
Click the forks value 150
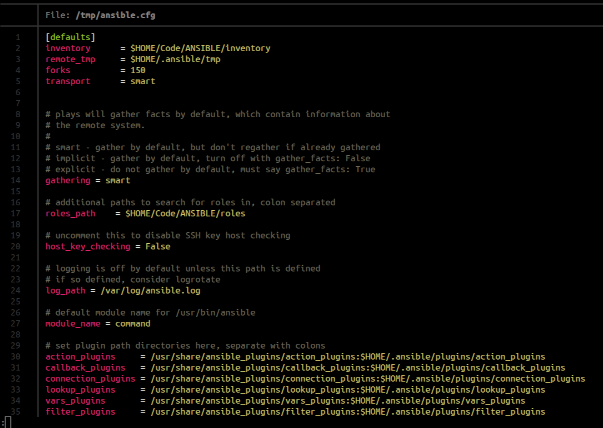pyautogui.click(x=138, y=70)
